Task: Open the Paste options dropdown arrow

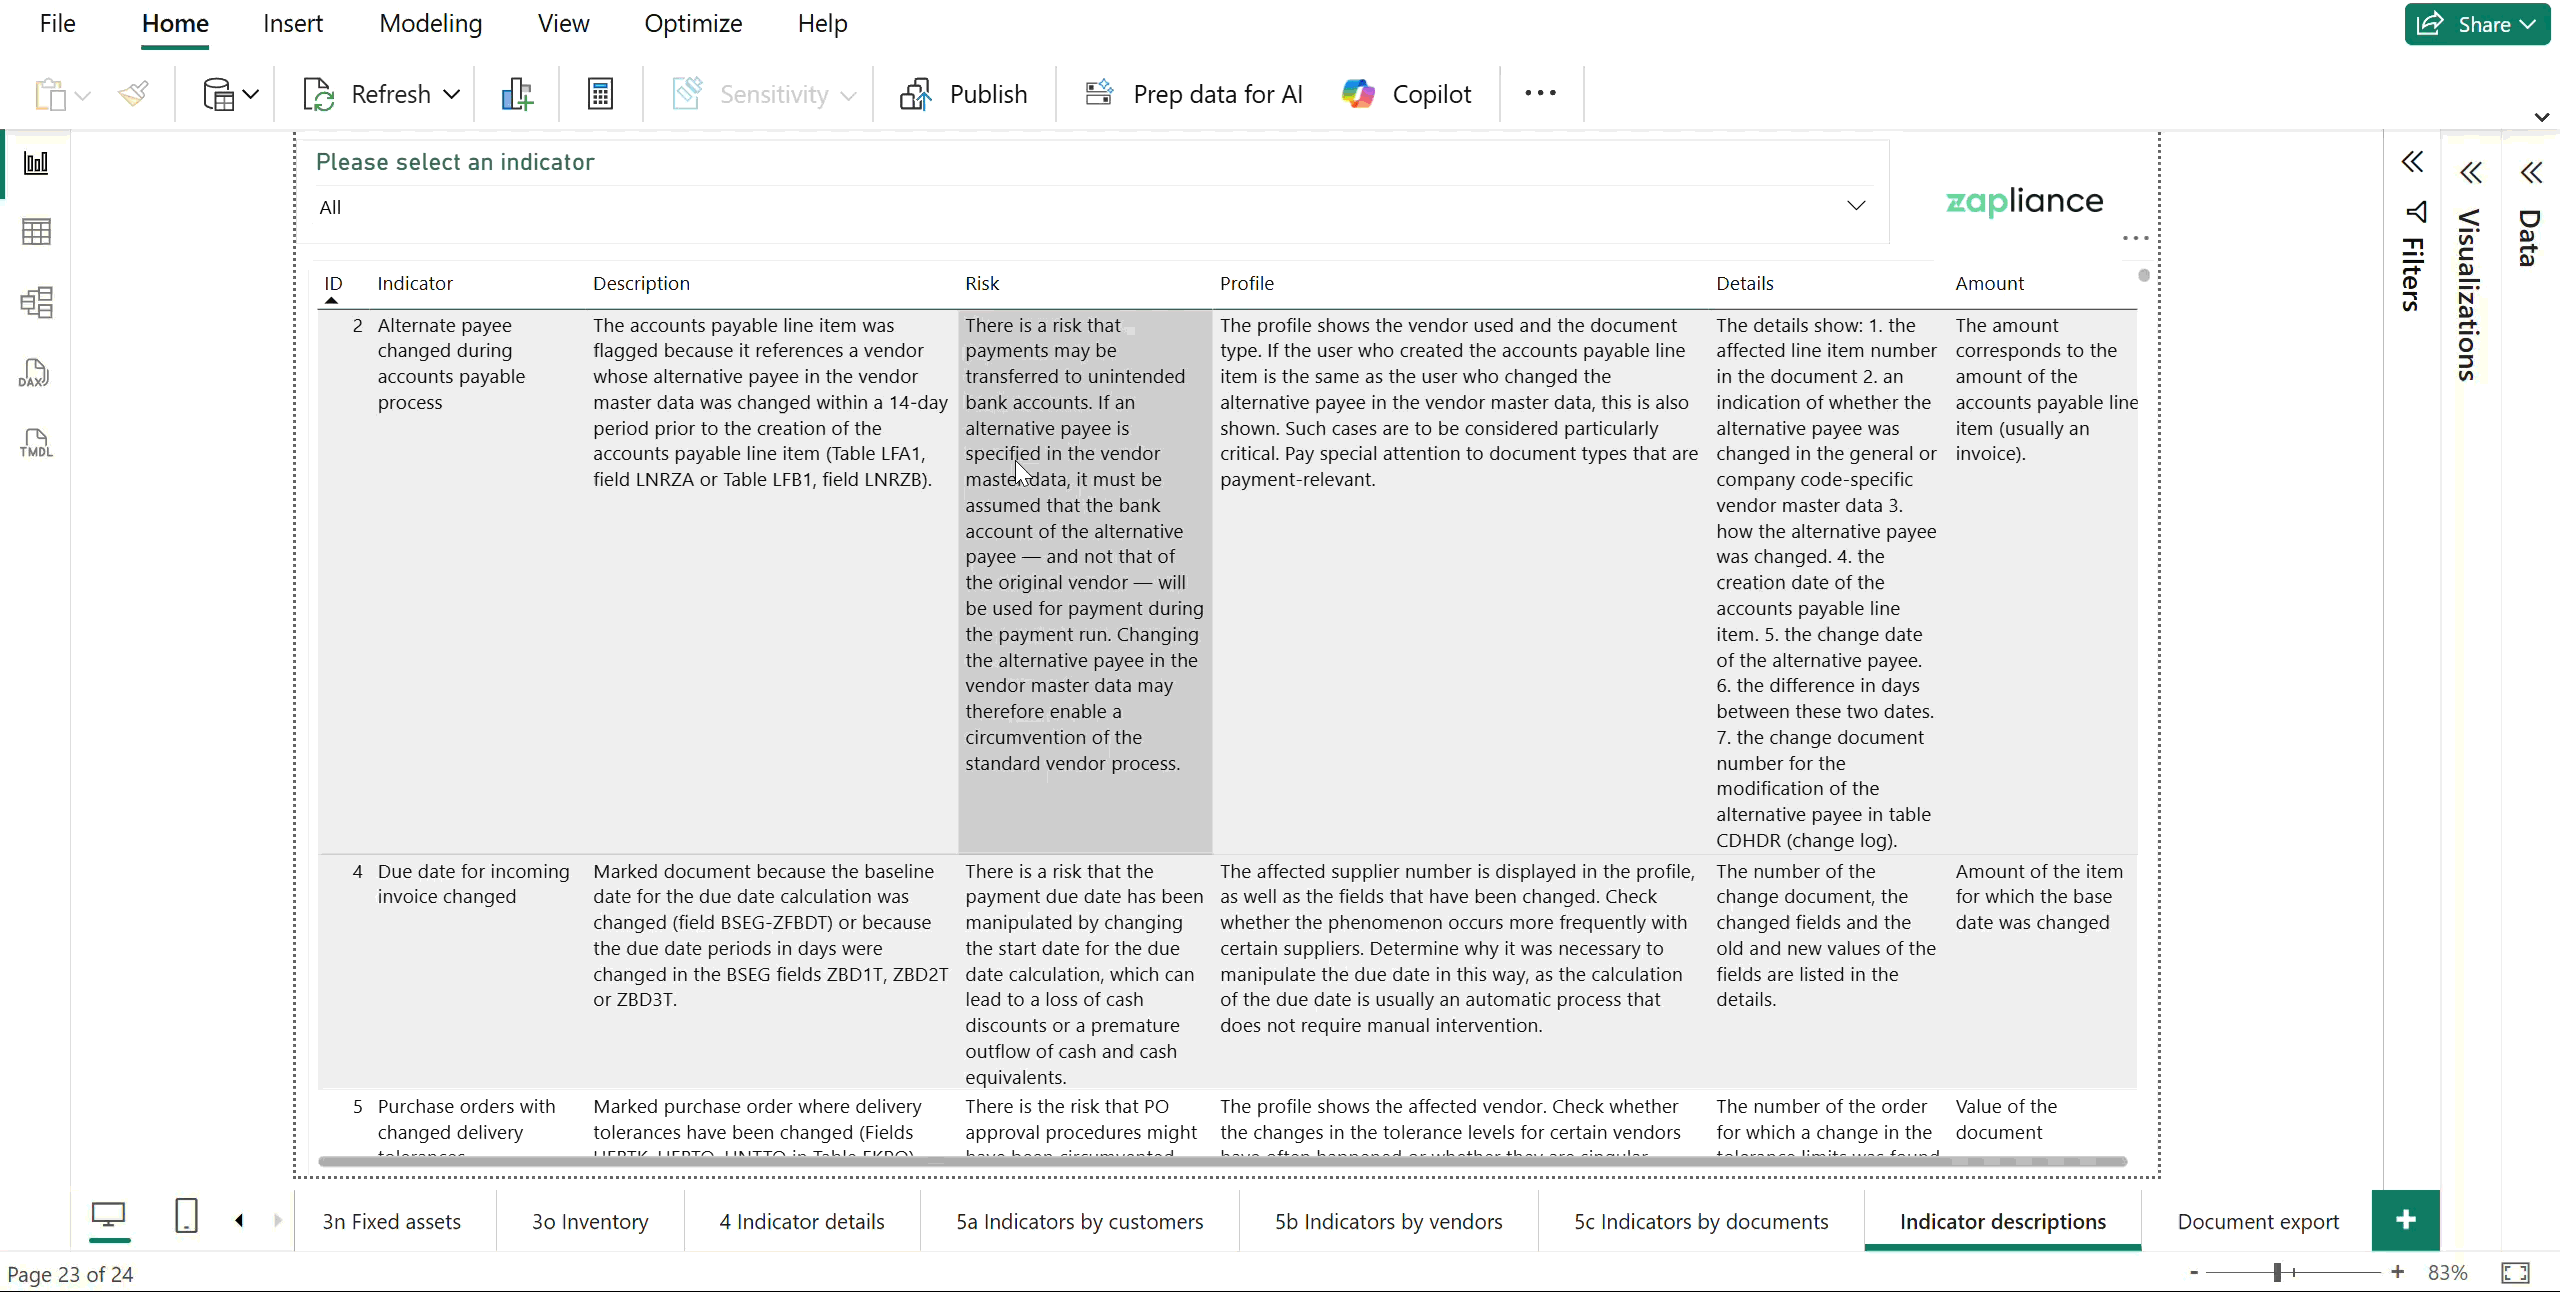Action: tap(83, 96)
